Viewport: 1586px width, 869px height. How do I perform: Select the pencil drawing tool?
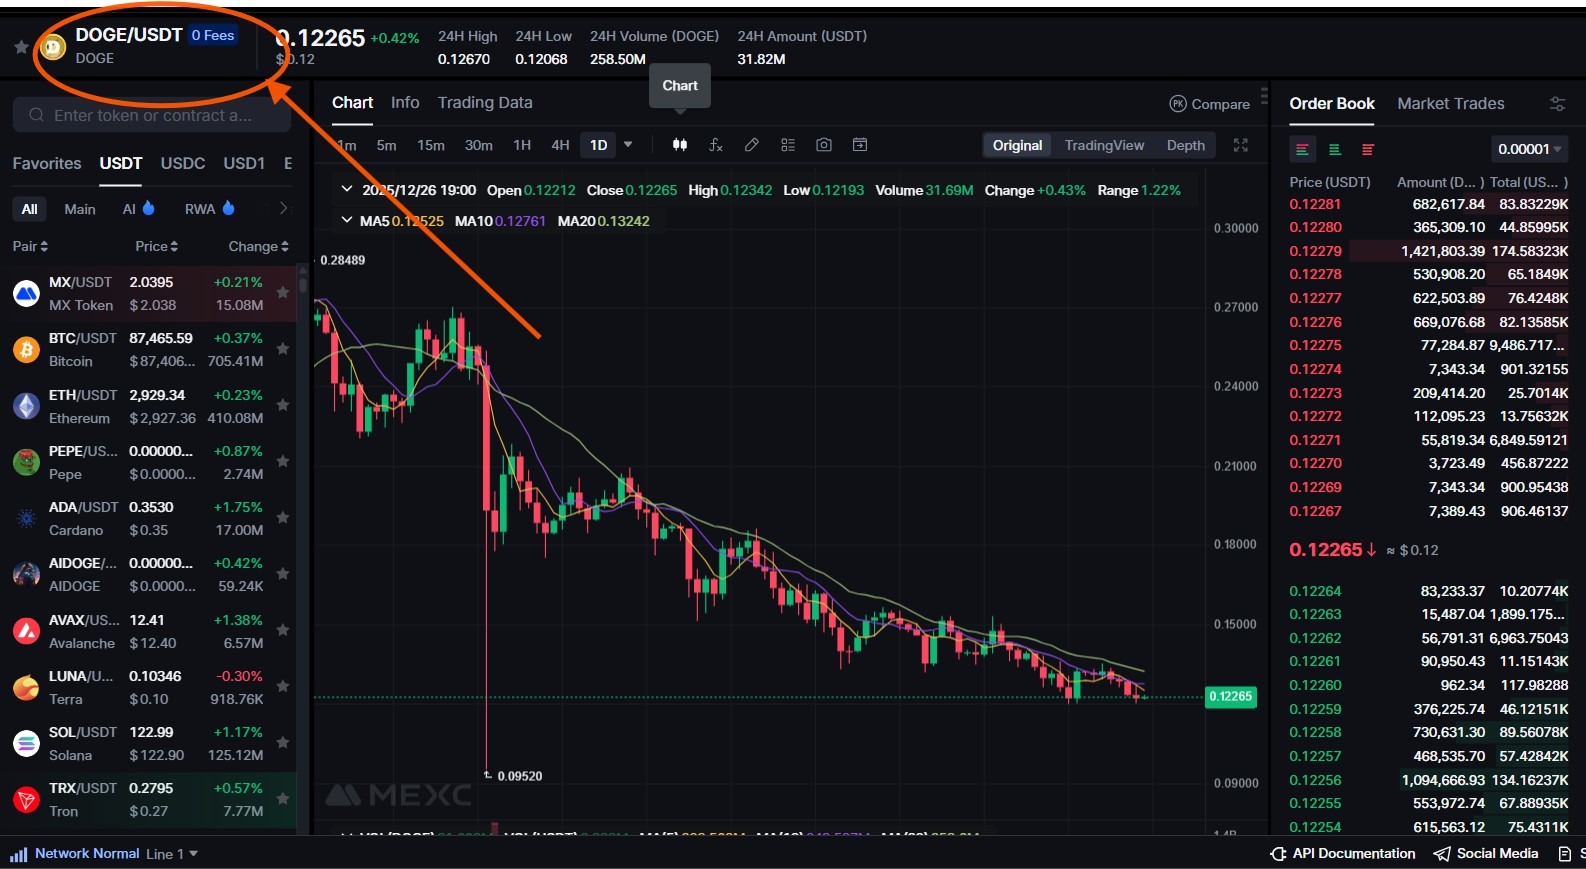pos(752,145)
